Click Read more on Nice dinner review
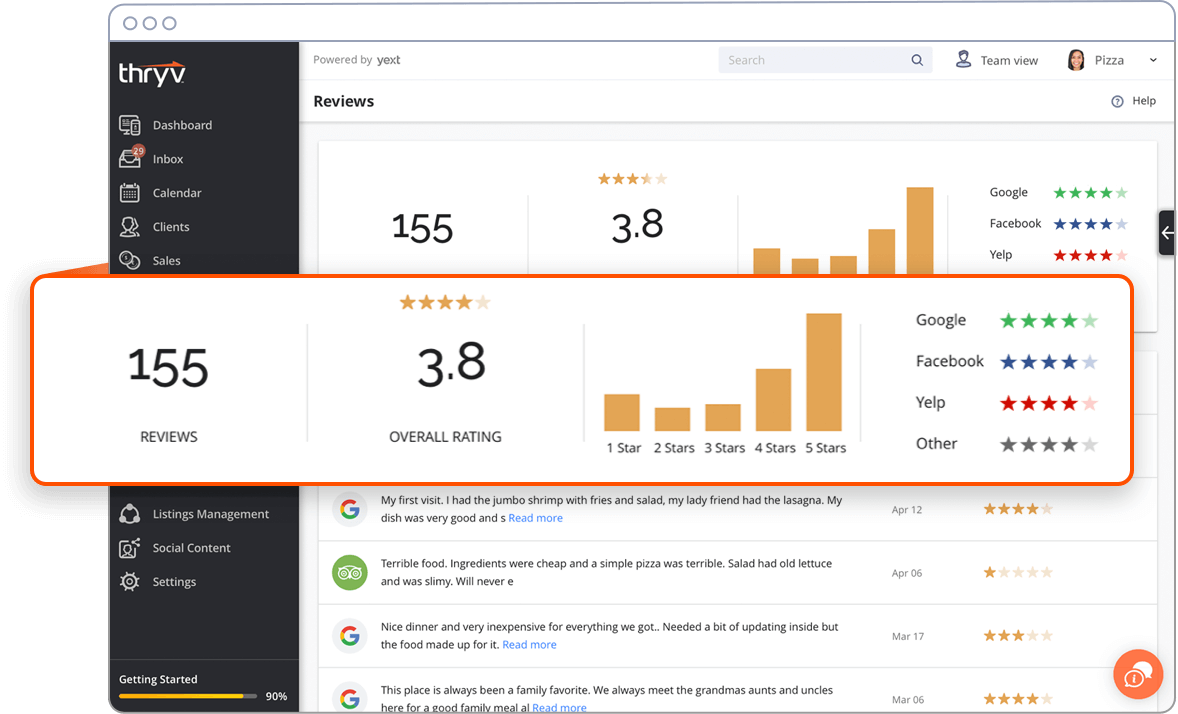Image resolution: width=1178 pixels, height=714 pixels. point(530,645)
